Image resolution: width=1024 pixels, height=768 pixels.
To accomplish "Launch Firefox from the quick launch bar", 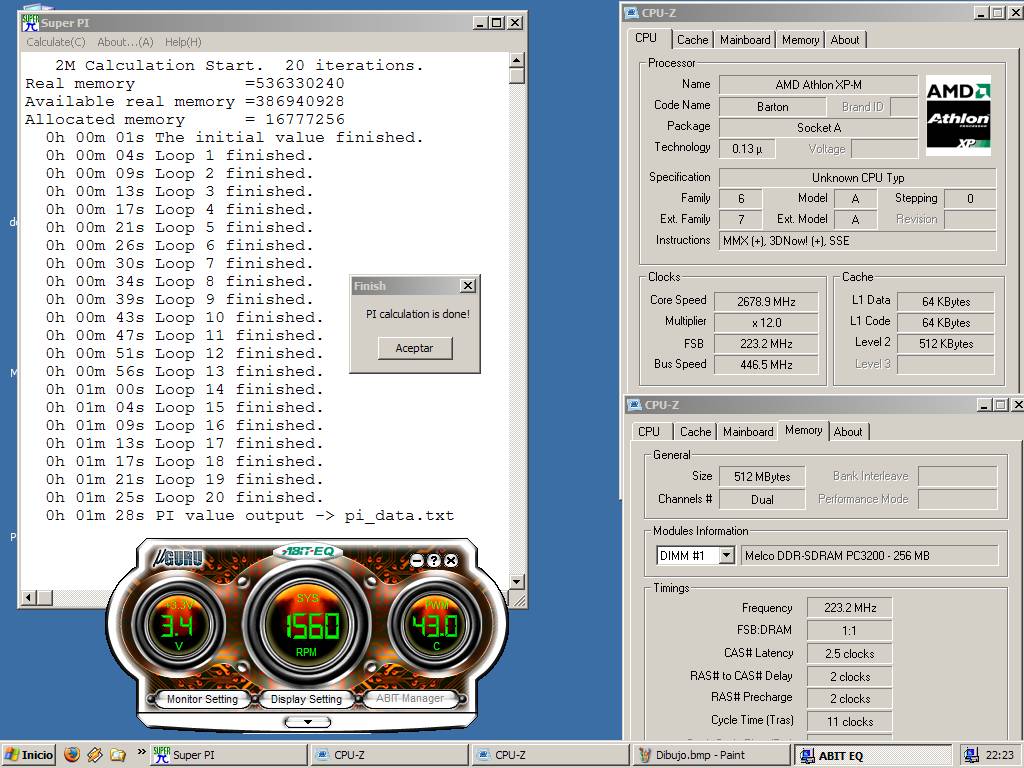I will click(72, 755).
